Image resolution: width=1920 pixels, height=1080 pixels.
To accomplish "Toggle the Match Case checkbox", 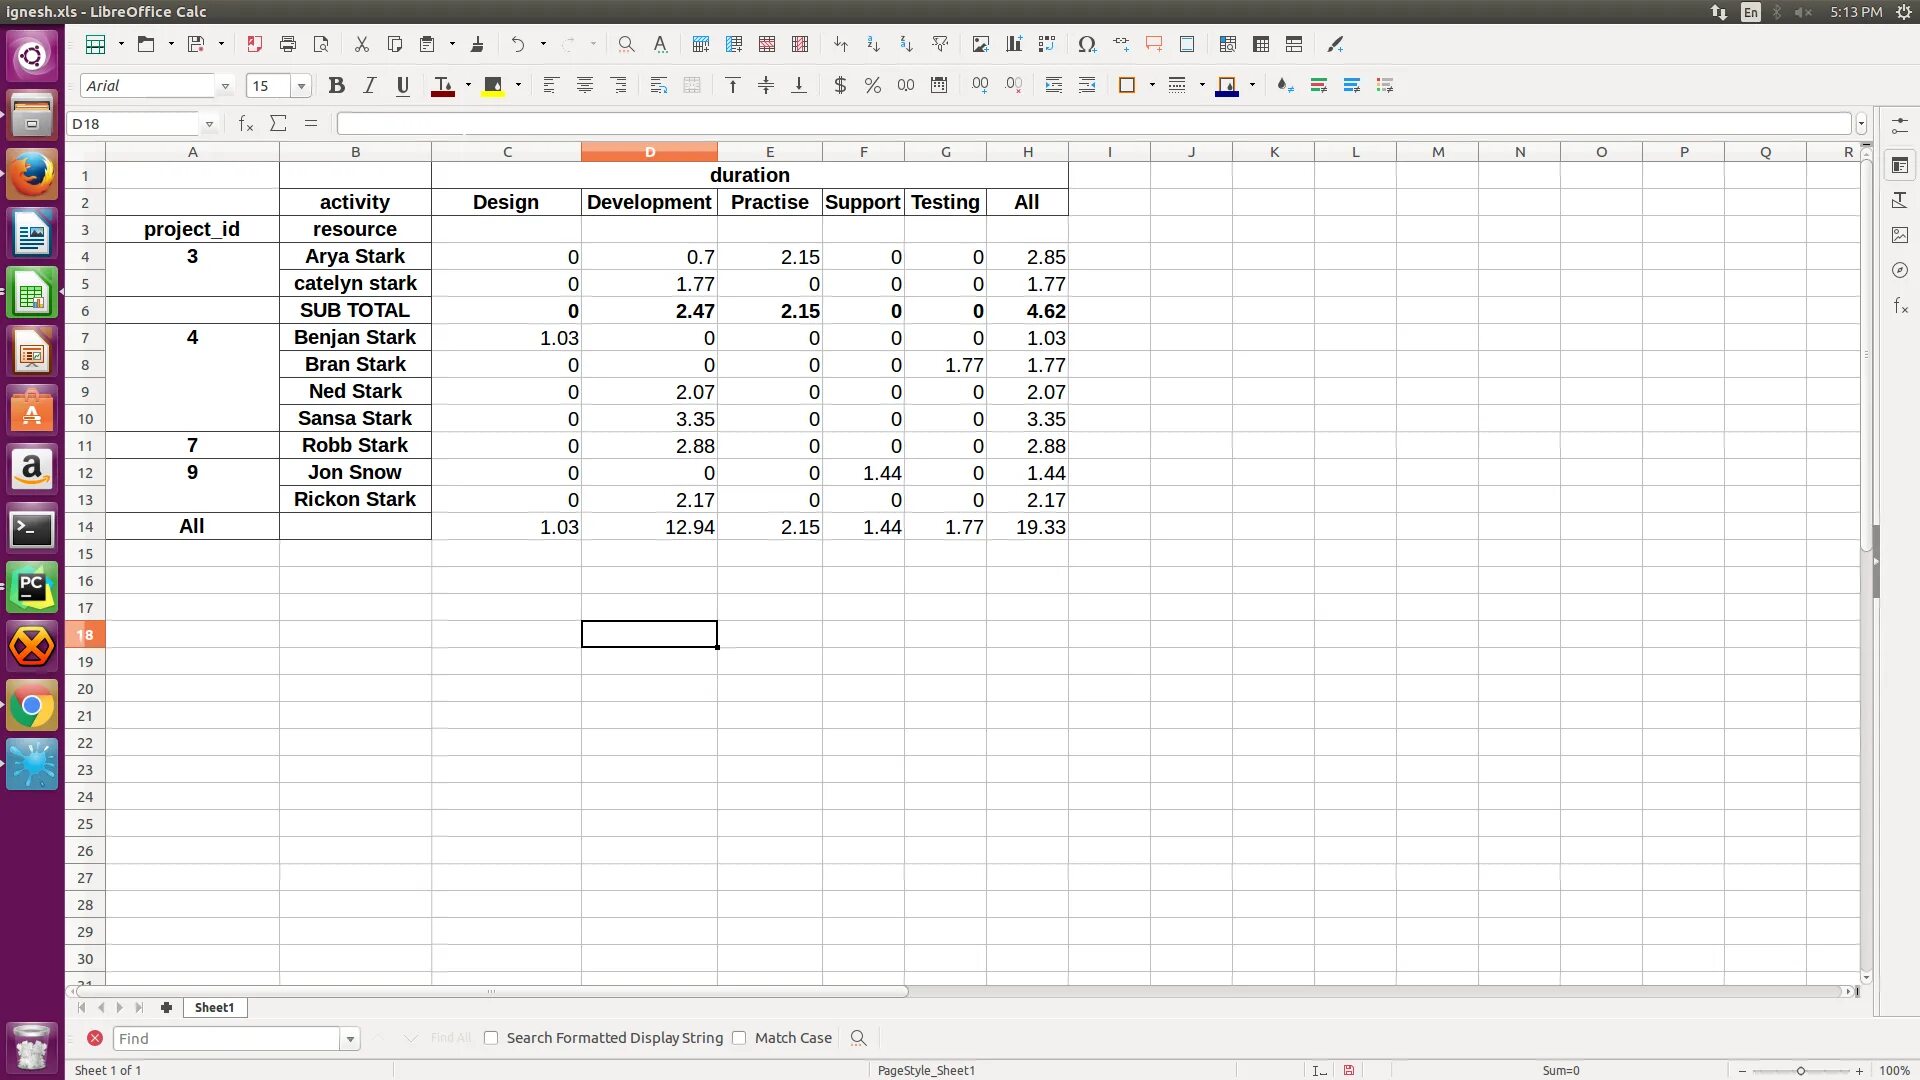I will [x=739, y=1038].
